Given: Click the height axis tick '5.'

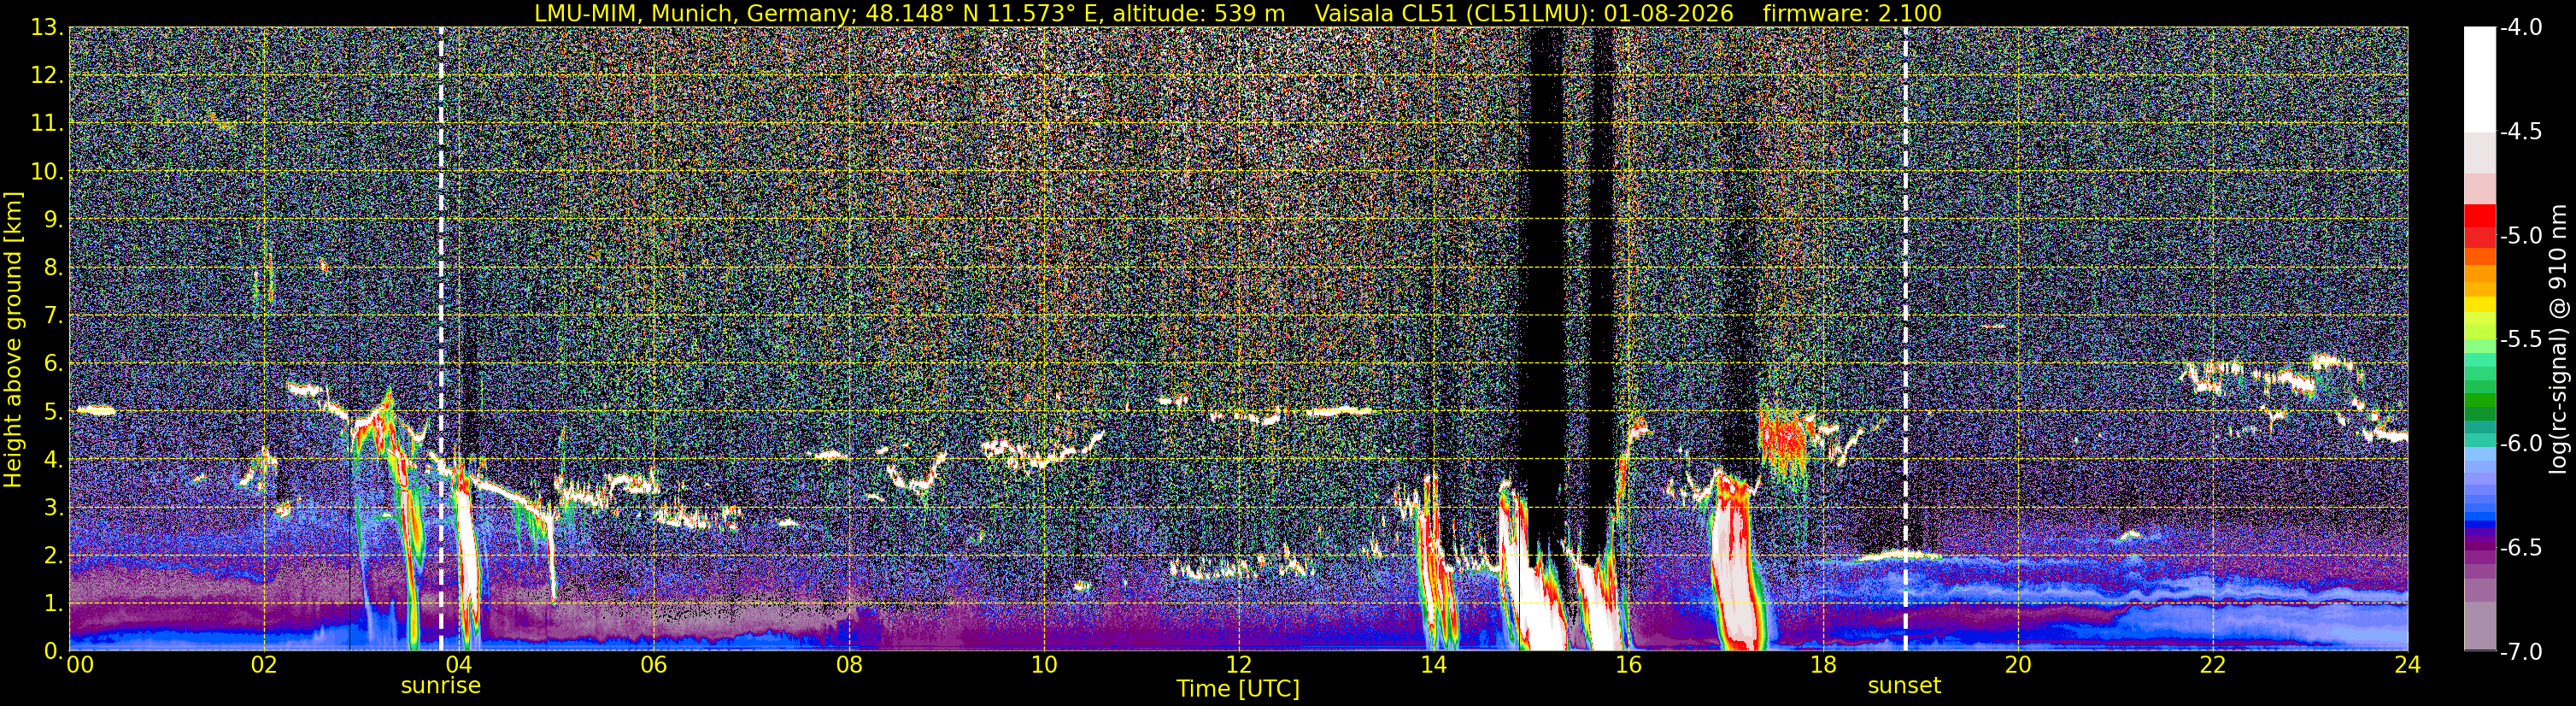Looking at the screenshot, I should point(54,412).
